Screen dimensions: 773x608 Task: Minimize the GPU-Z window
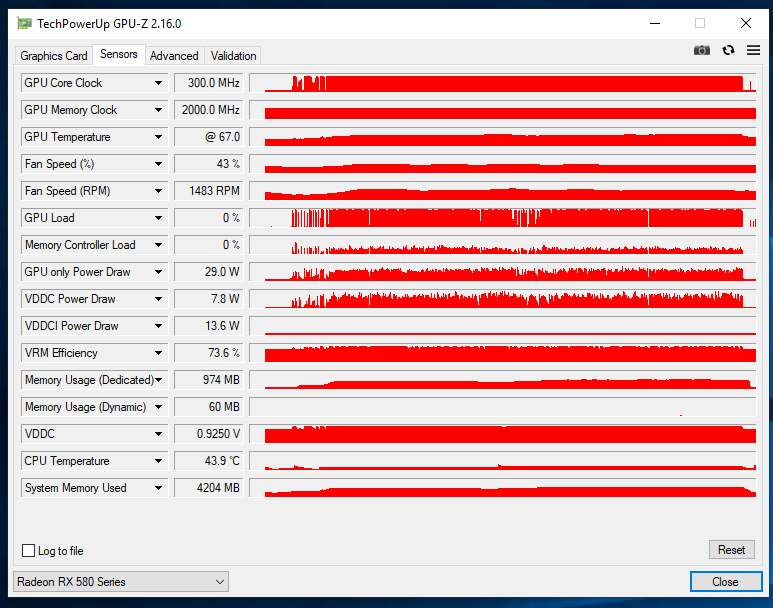[x=655, y=23]
